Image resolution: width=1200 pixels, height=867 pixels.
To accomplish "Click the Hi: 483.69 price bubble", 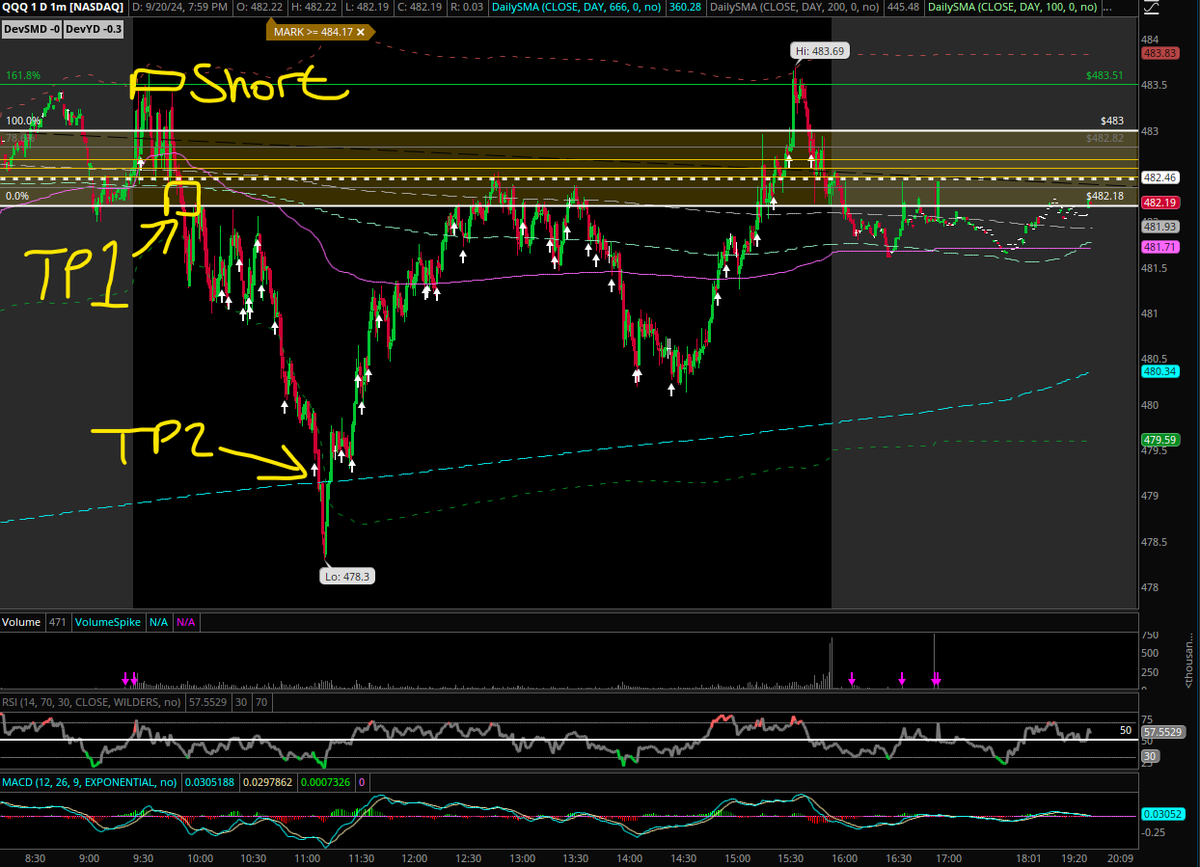I will click(x=820, y=49).
